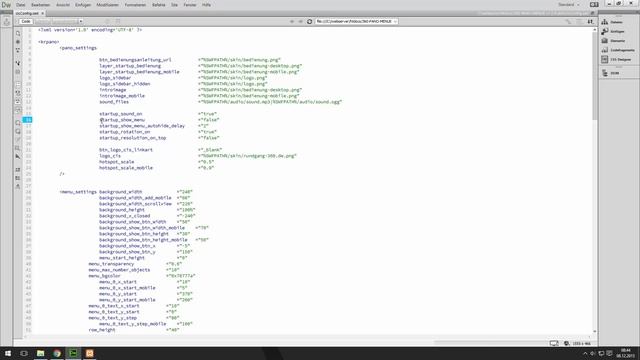640x360 pixels.
Task: Click the horizontal scrollbar below the code
Action: pyautogui.click(x=308, y=337)
